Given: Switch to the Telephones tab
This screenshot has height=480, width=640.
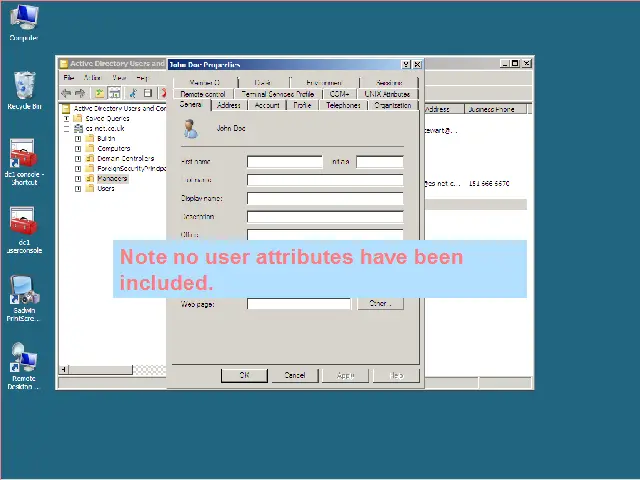Looking at the screenshot, I should coord(343,105).
